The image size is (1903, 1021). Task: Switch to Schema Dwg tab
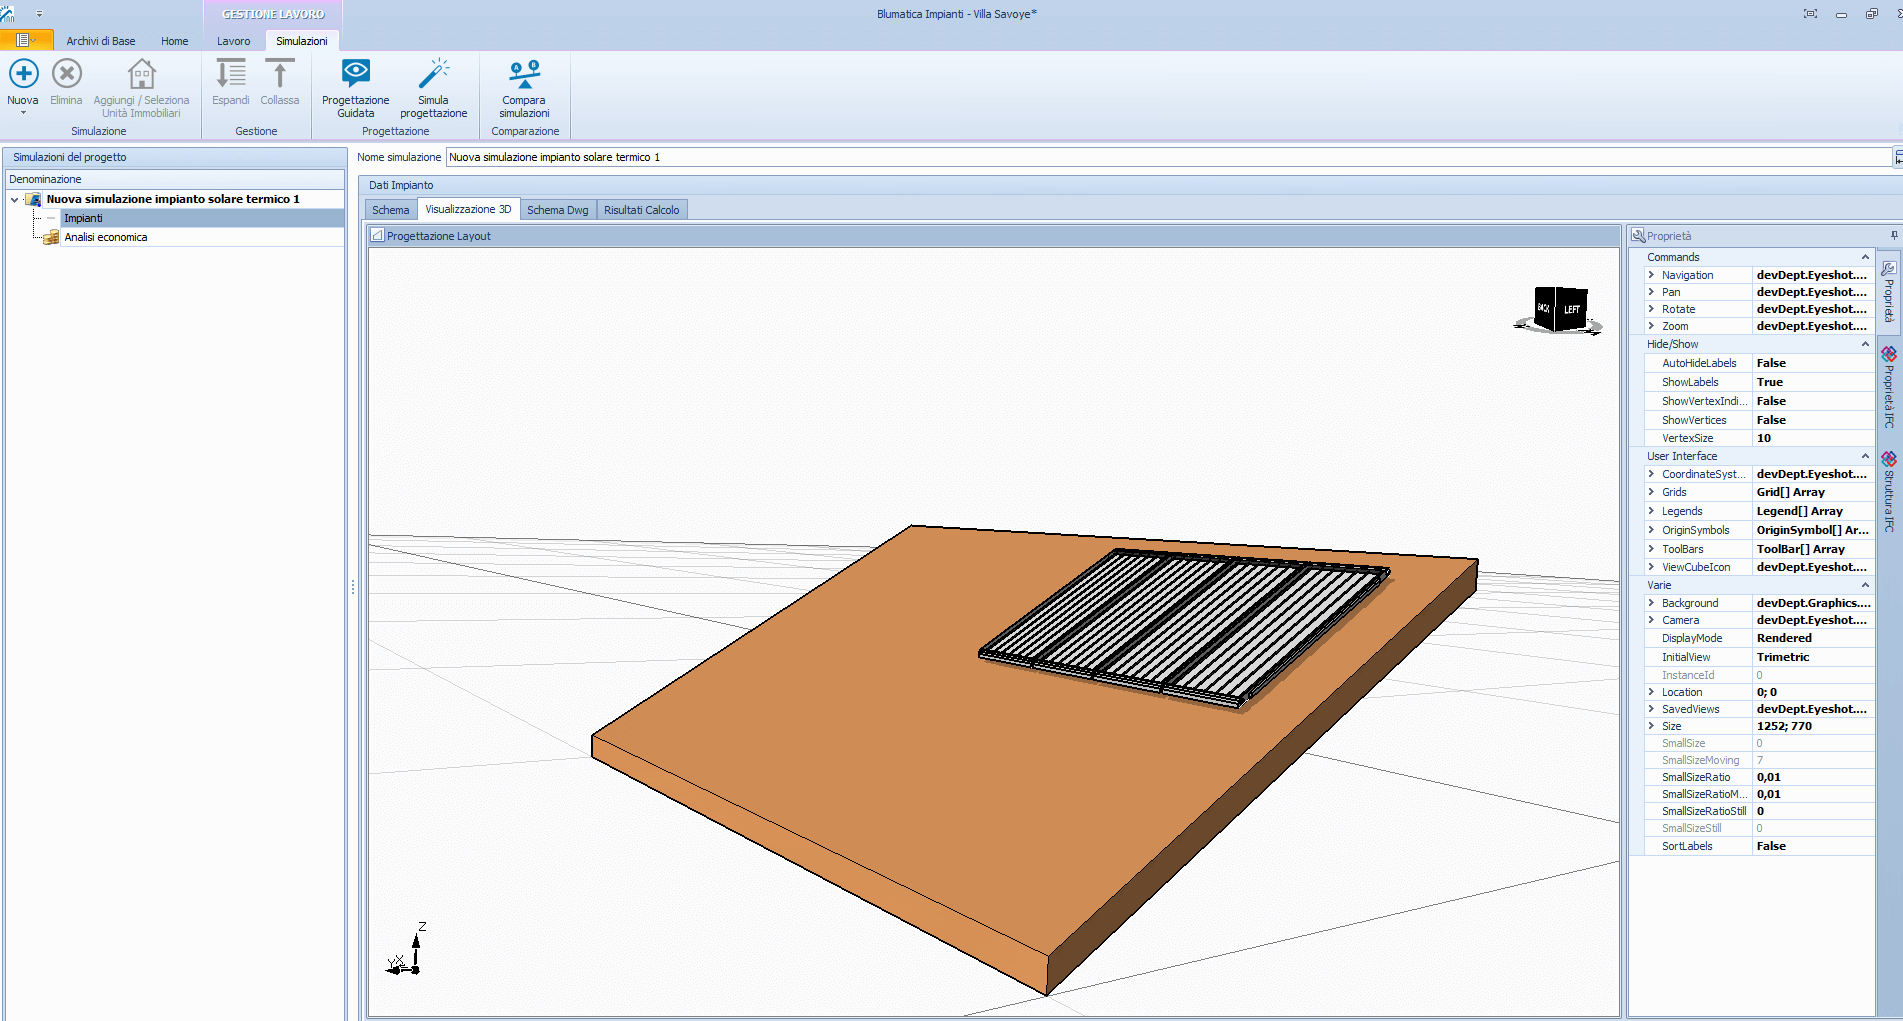pyautogui.click(x=557, y=210)
